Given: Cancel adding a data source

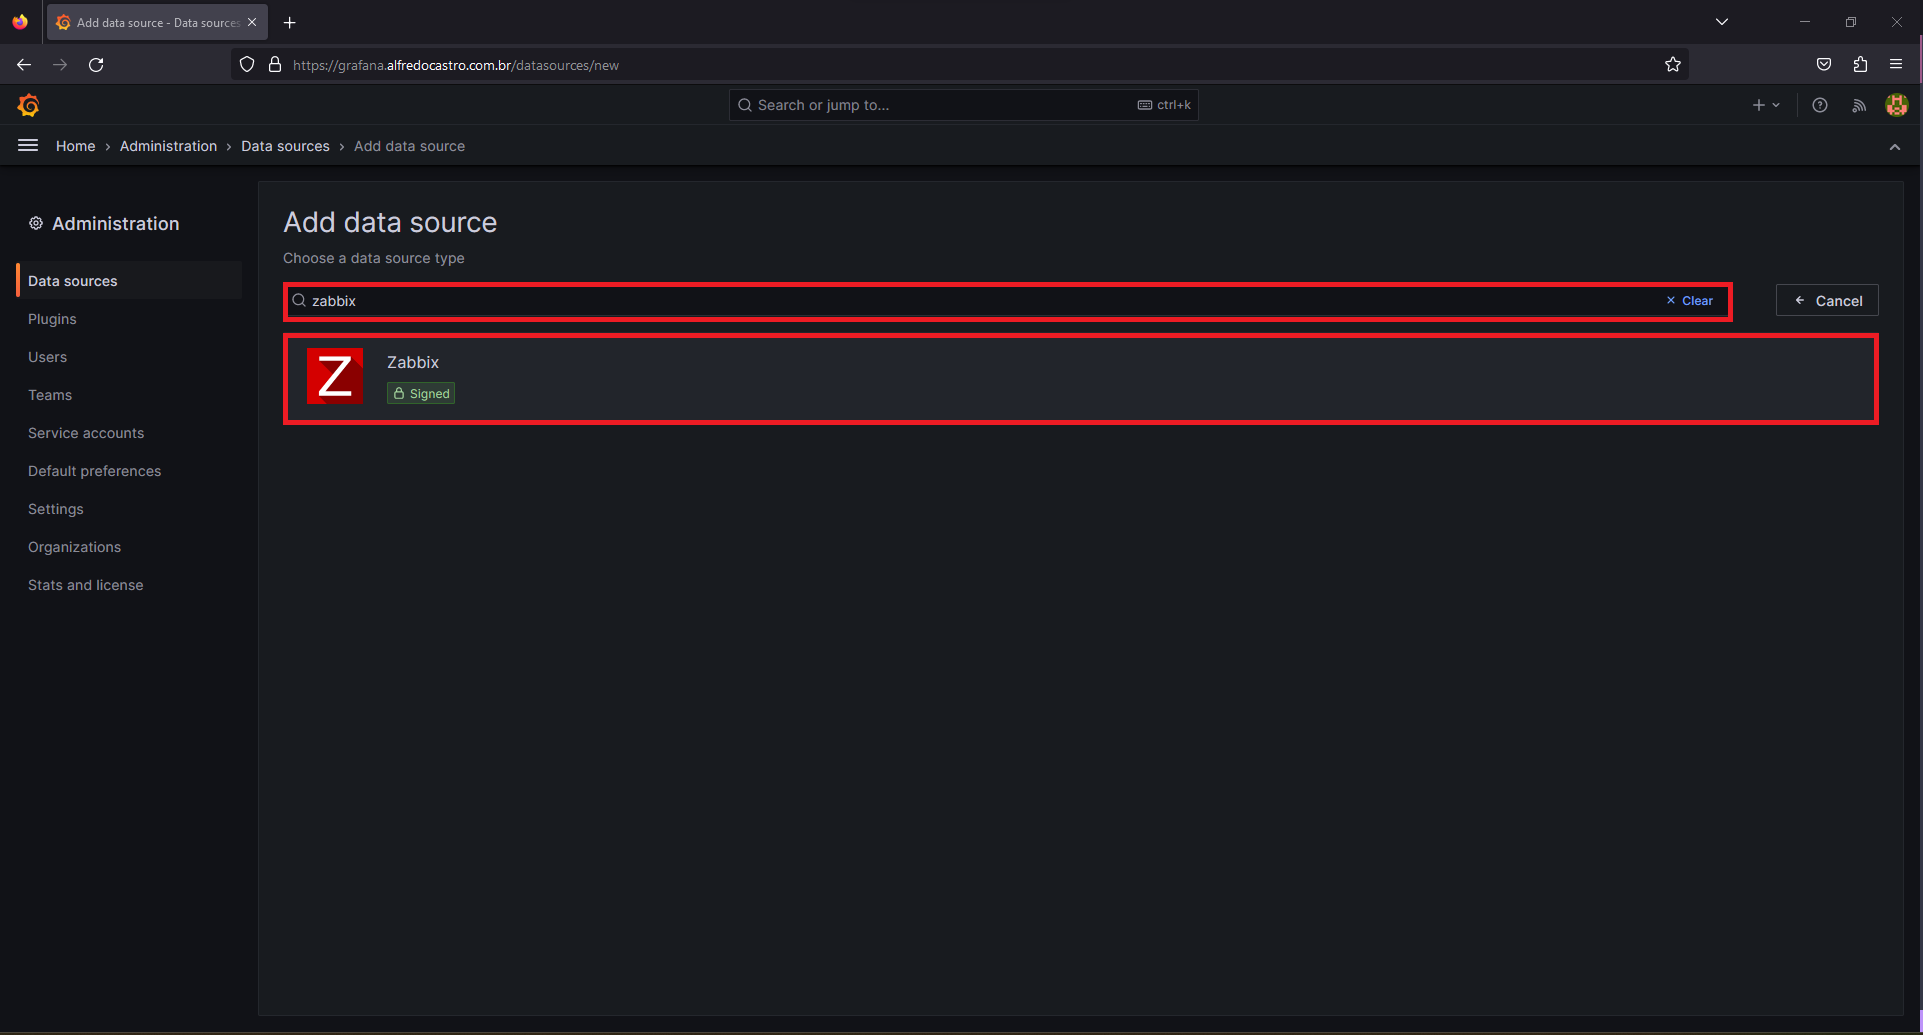Looking at the screenshot, I should 1827,301.
